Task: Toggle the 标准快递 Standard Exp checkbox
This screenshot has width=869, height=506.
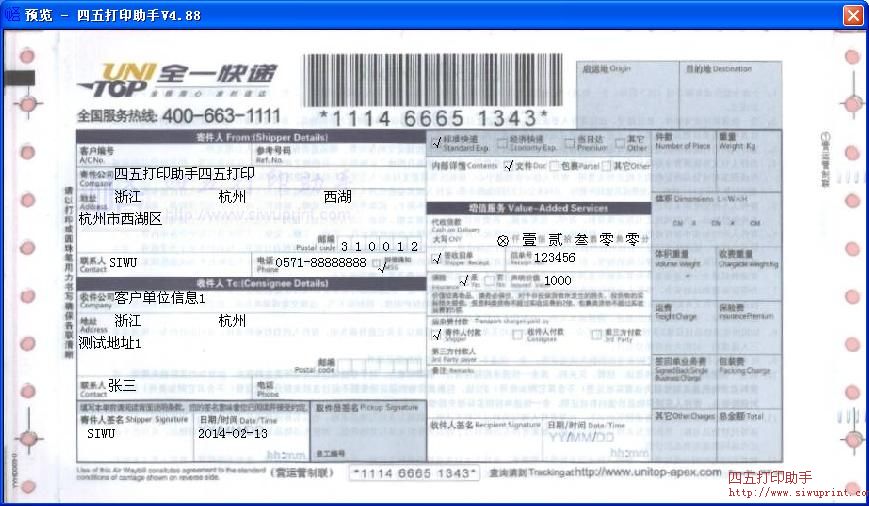Action: (x=437, y=143)
